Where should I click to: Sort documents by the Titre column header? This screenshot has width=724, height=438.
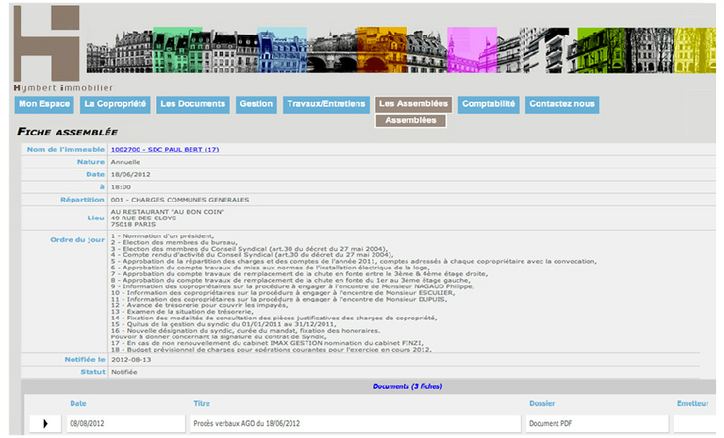pos(201,403)
